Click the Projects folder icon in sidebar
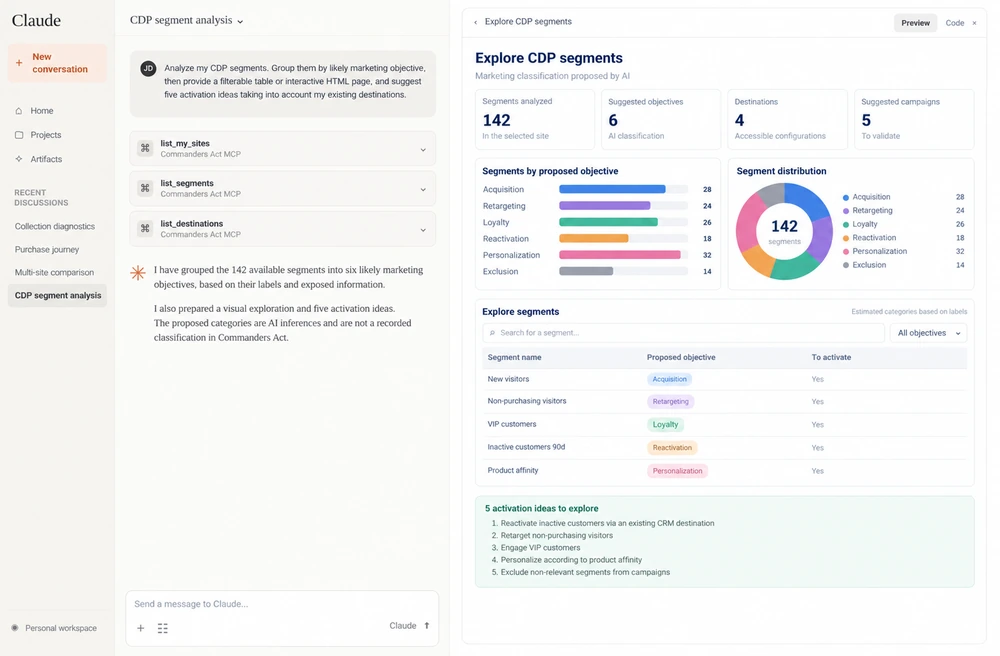1000x656 pixels. [x=18, y=135]
